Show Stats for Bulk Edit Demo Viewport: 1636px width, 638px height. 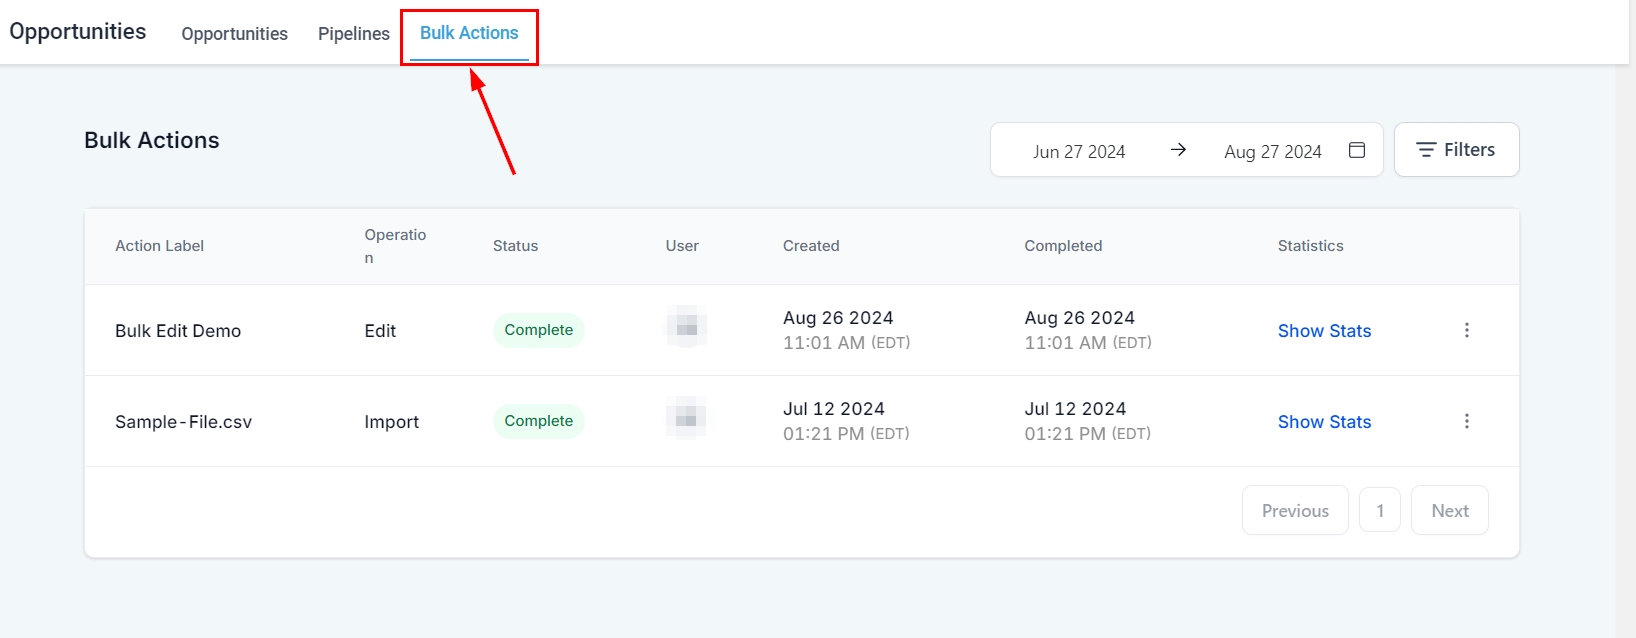pos(1324,331)
